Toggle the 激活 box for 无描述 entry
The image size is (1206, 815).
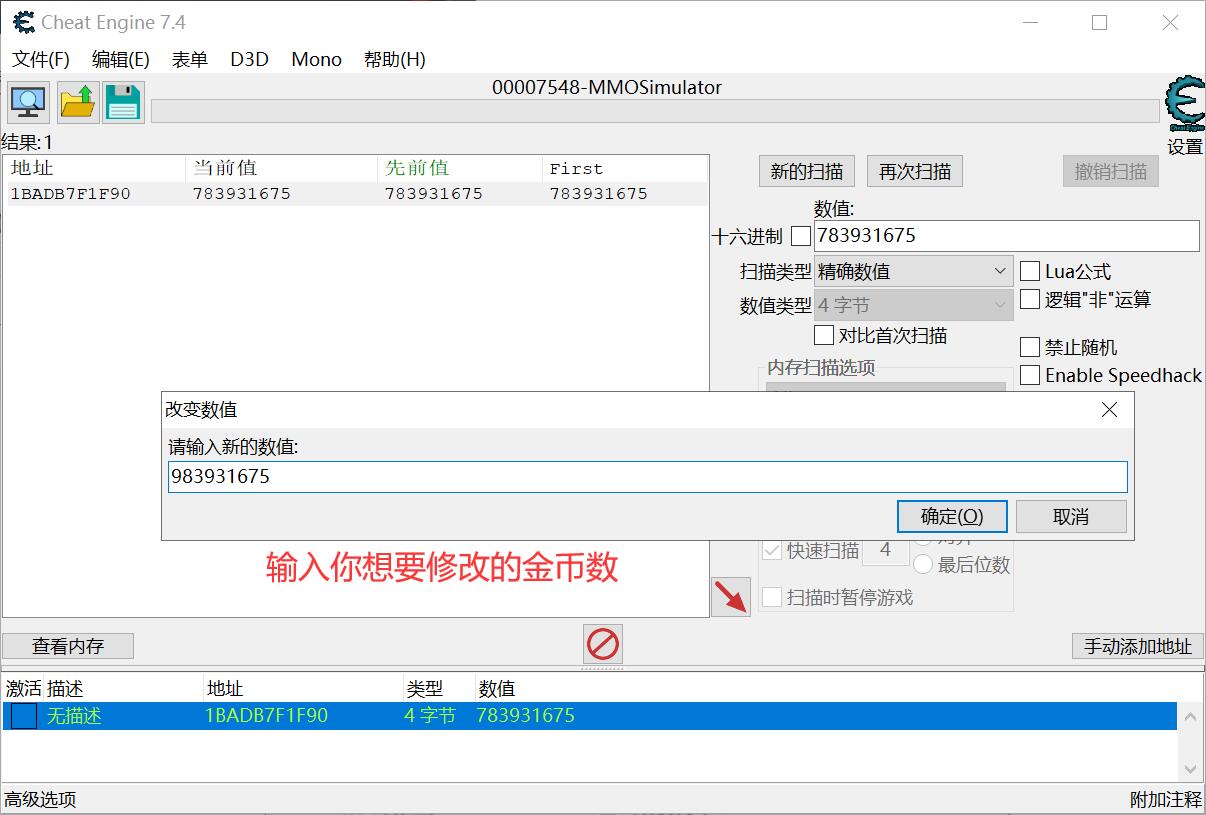[x=24, y=716]
